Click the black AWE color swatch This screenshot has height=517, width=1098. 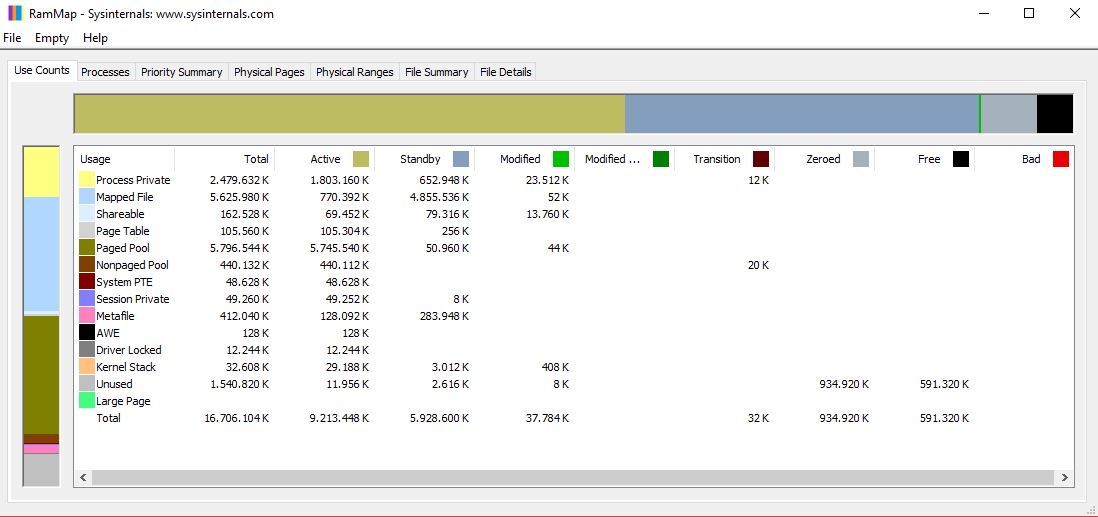click(x=87, y=333)
